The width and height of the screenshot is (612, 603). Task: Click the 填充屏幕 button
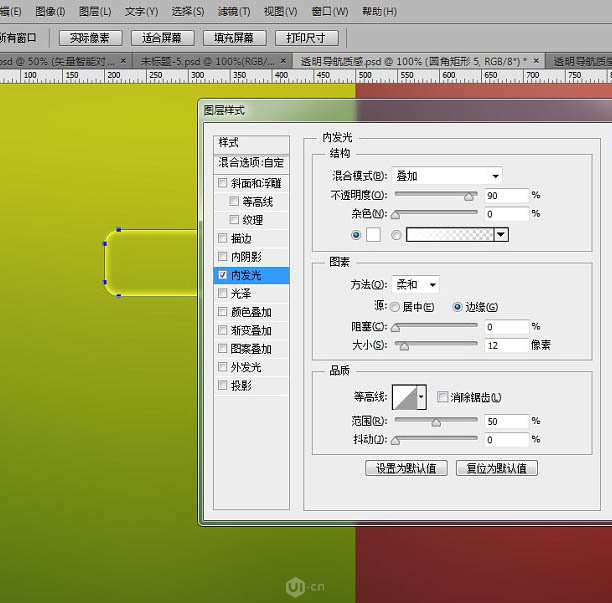[234, 38]
